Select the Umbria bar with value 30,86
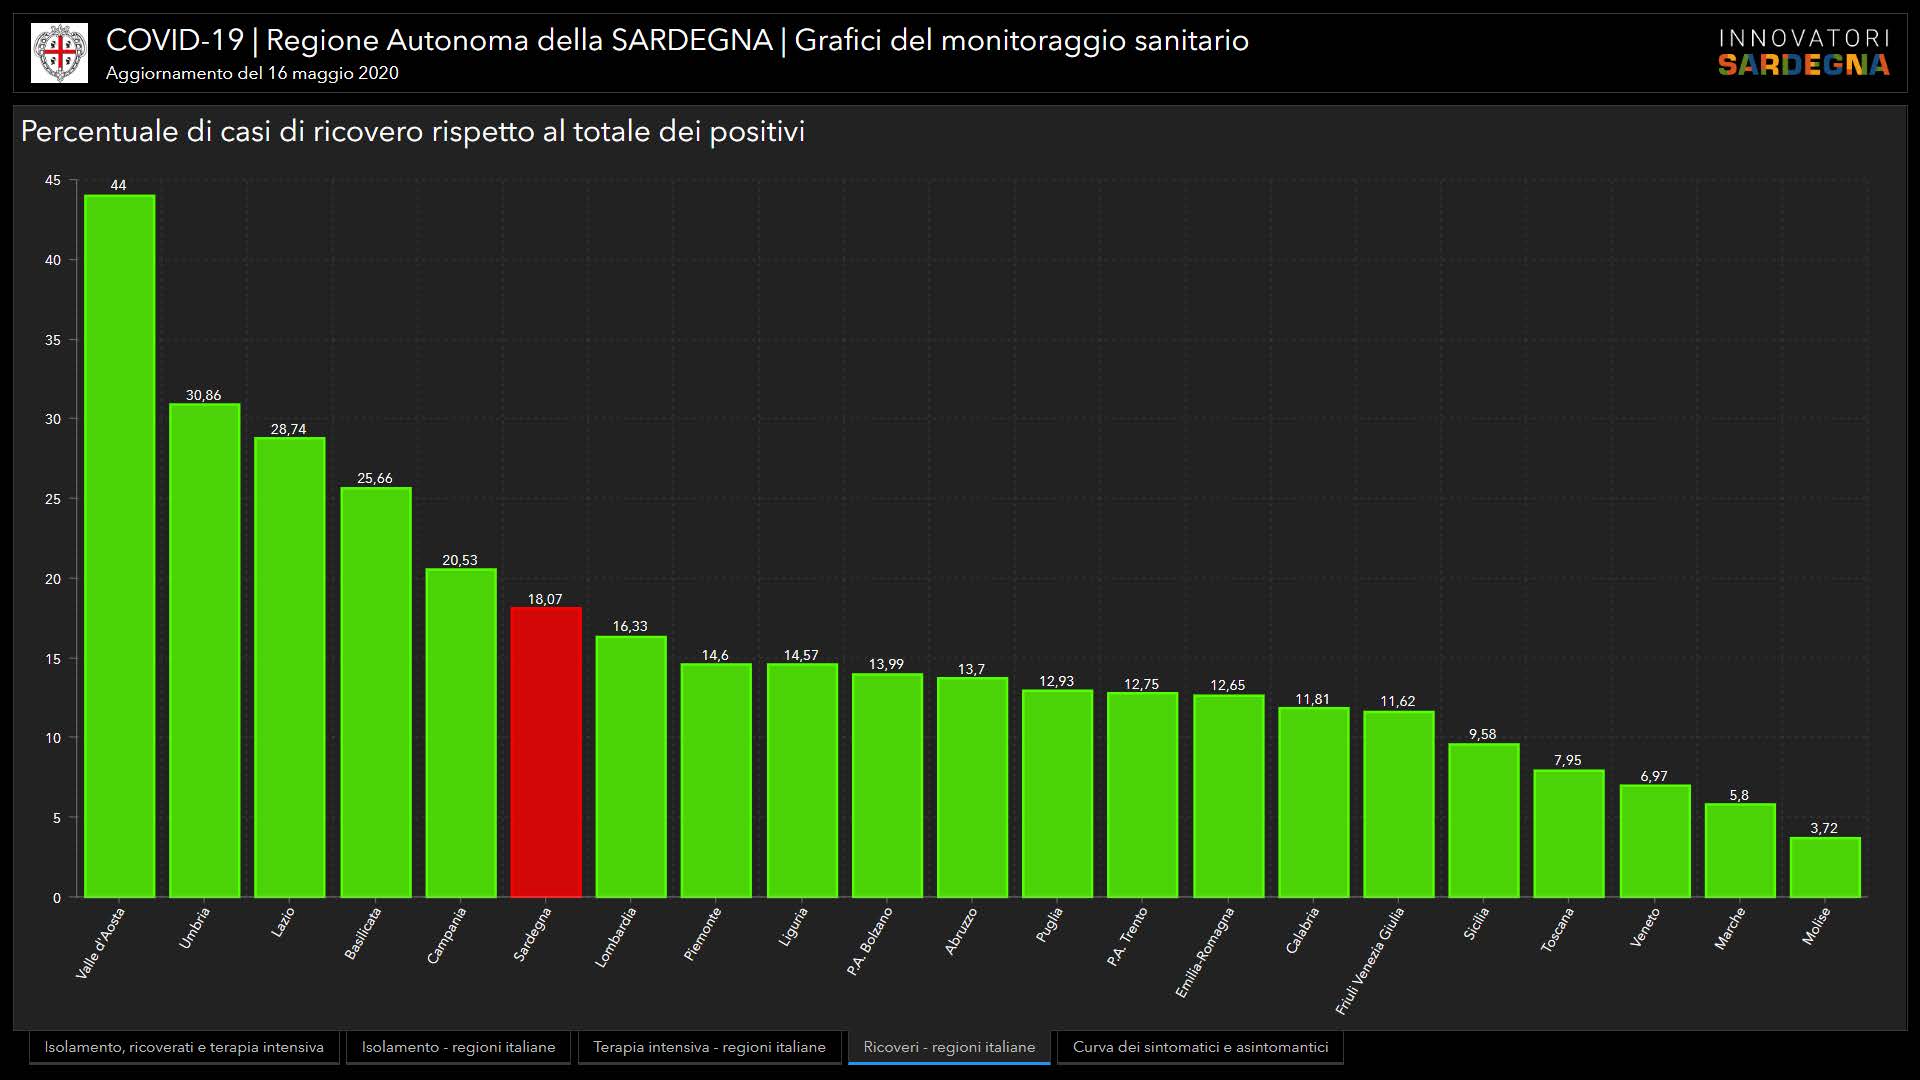The image size is (1920, 1080). click(x=204, y=650)
